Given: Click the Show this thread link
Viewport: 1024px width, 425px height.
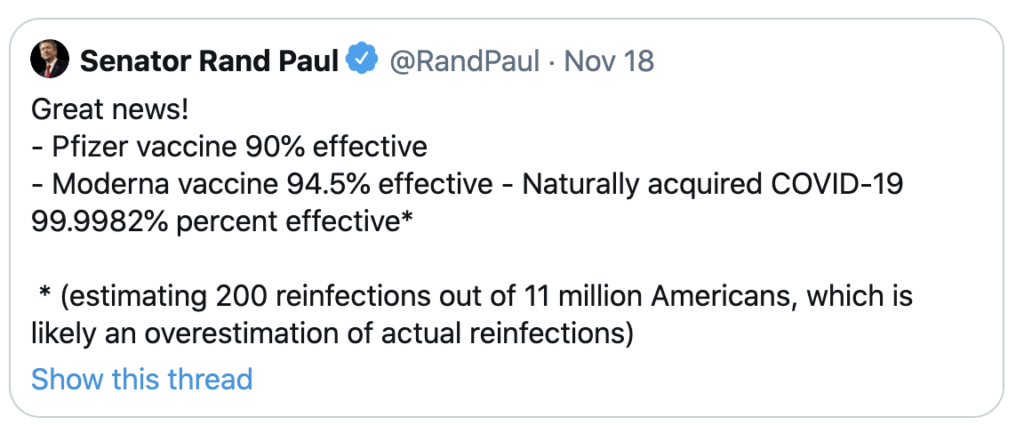Looking at the screenshot, I should pos(142,379).
